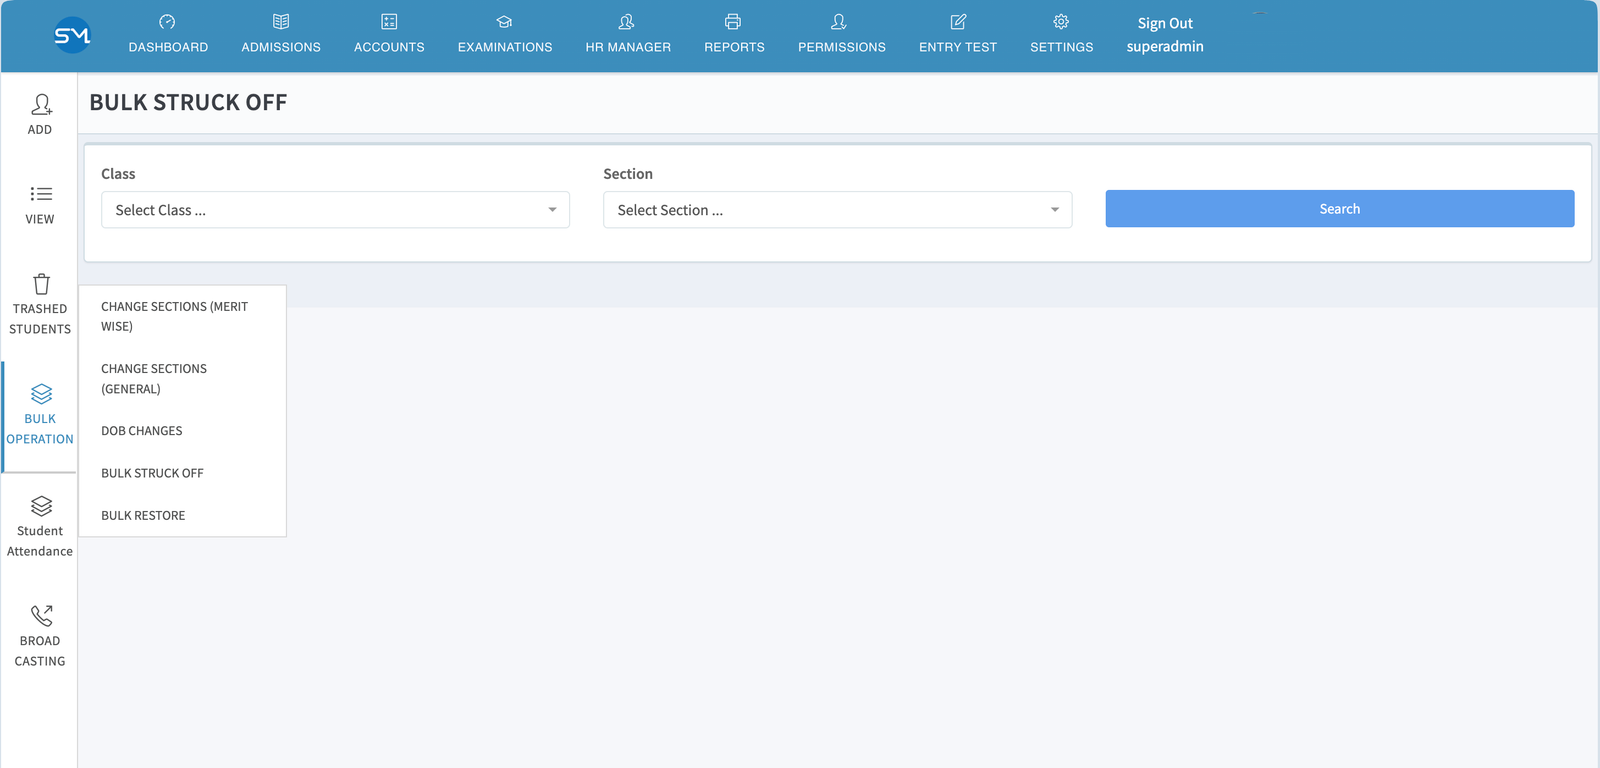Click the Select Section dropdown arrow
Image resolution: width=1600 pixels, height=768 pixels.
[1055, 210]
